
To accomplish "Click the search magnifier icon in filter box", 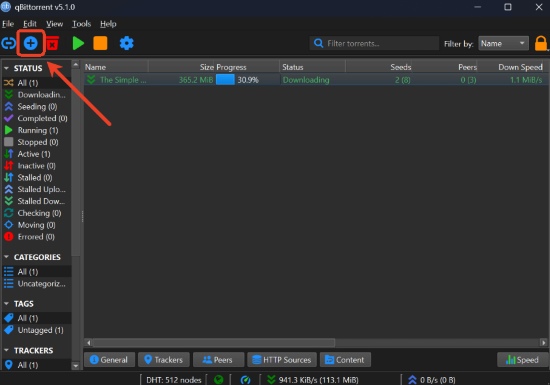I will [318, 43].
